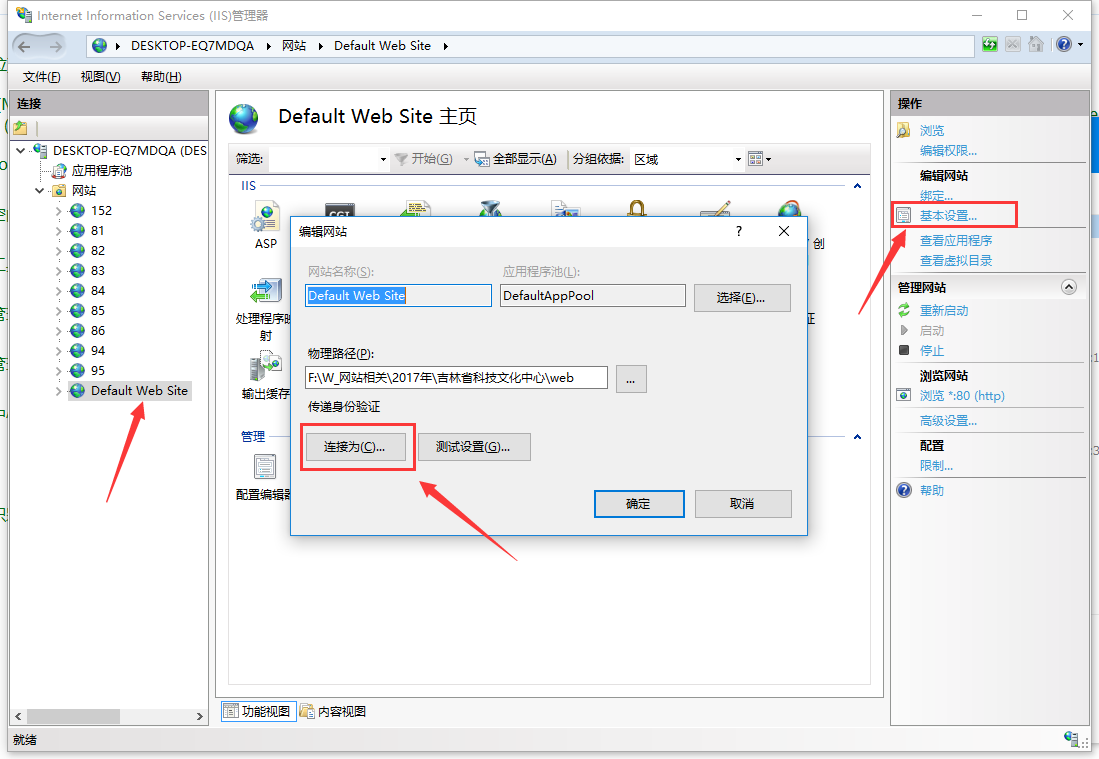Screen dimensions: 1099x759
Task: Collapse the 管理网站 section chevron
Action: point(1068,287)
